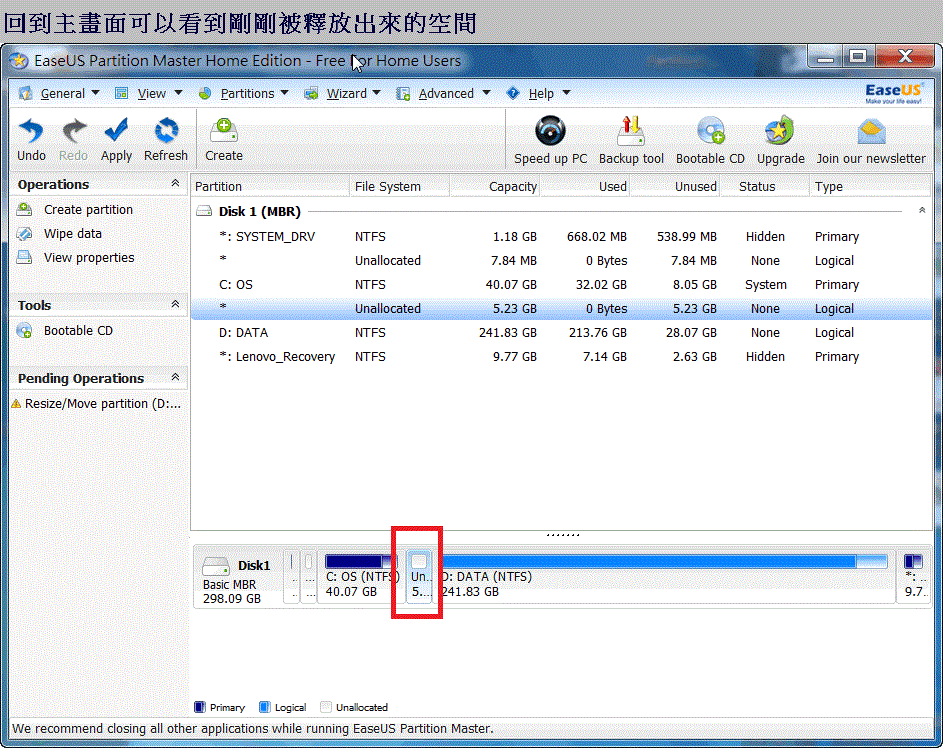943x748 pixels.
Task: Click the Lenovo_Recovery block in disk map
Action: (914, 575)
